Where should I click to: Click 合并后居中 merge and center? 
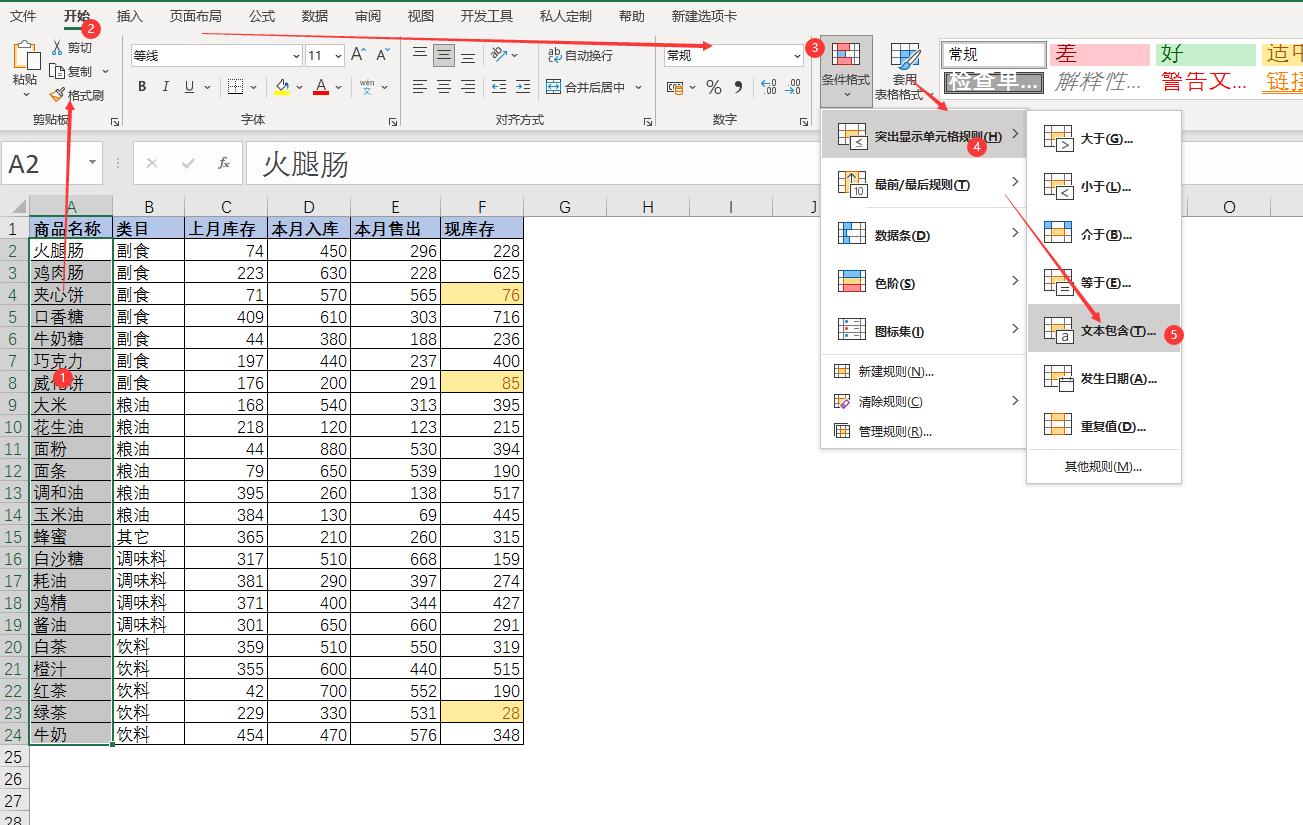pos(587,87)
